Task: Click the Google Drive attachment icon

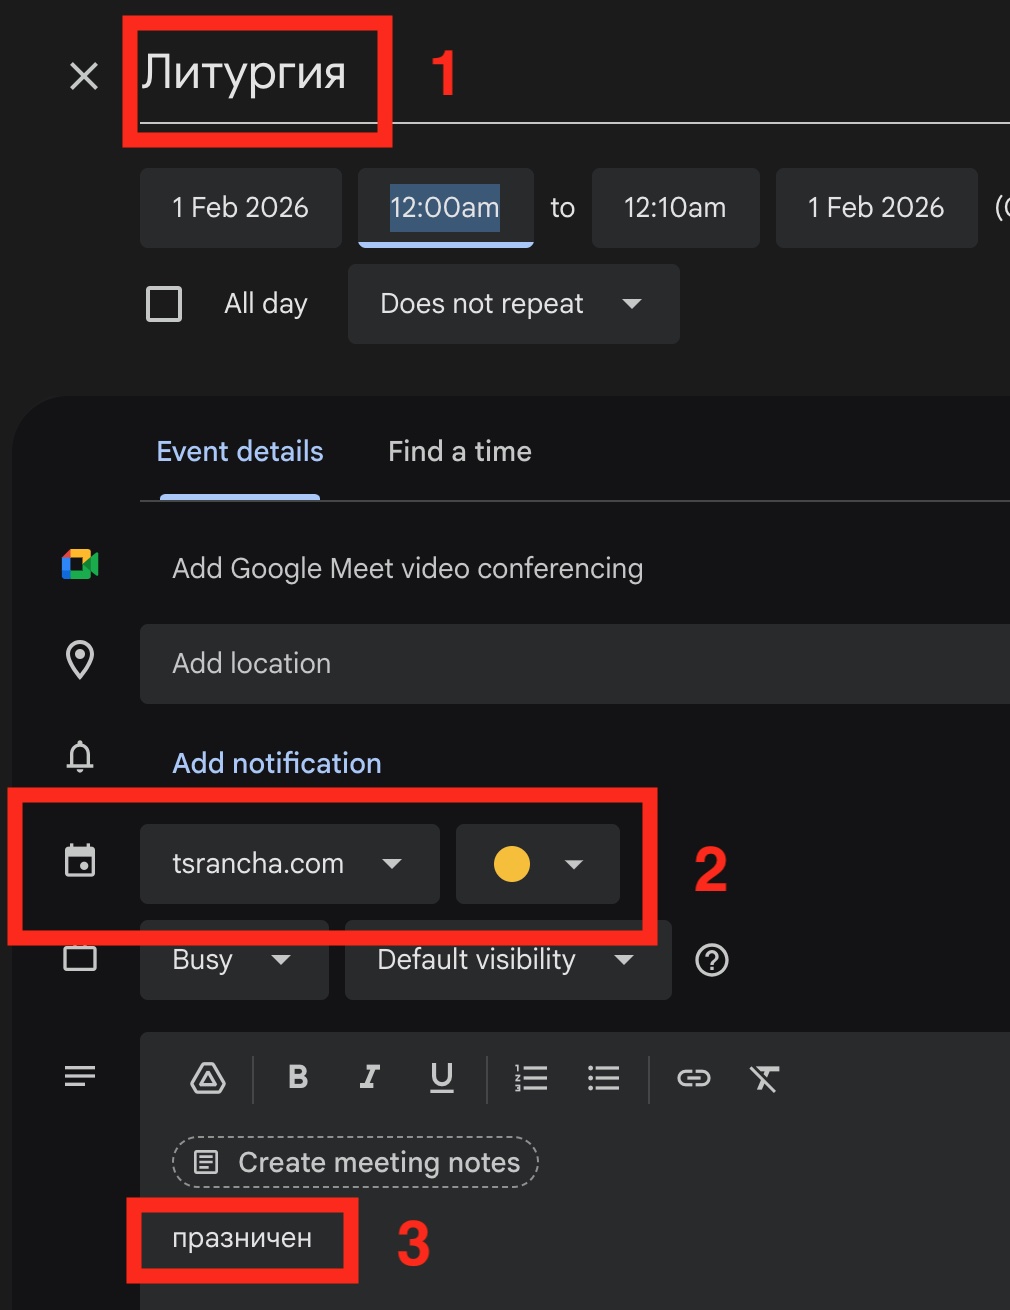Action: [208, 1078]
